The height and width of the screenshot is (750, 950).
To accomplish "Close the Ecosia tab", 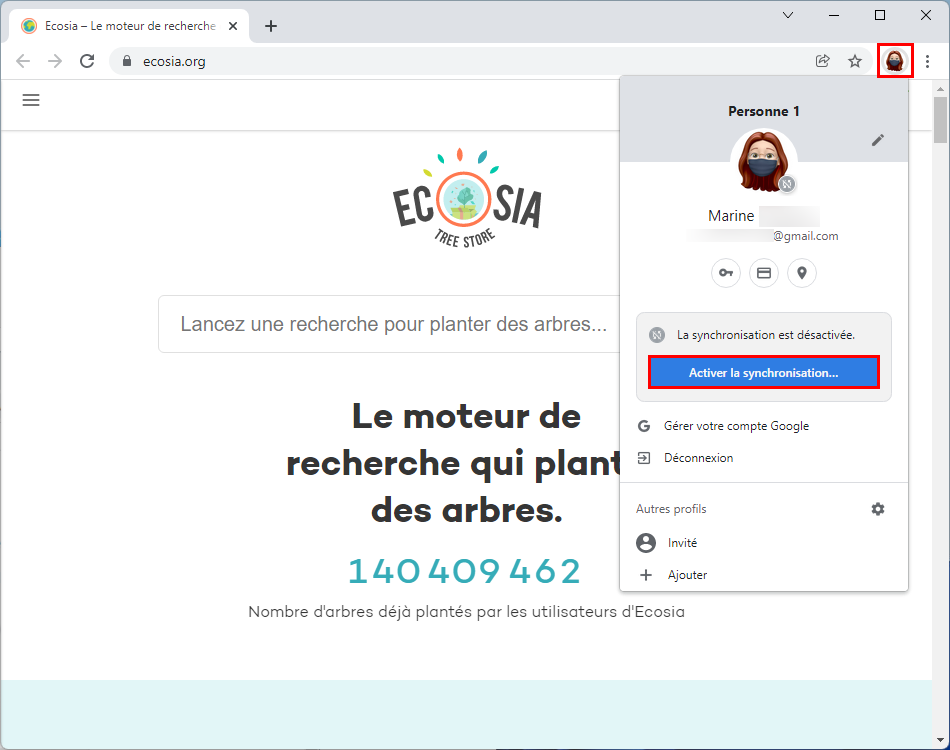I will (x=233, y=26).
